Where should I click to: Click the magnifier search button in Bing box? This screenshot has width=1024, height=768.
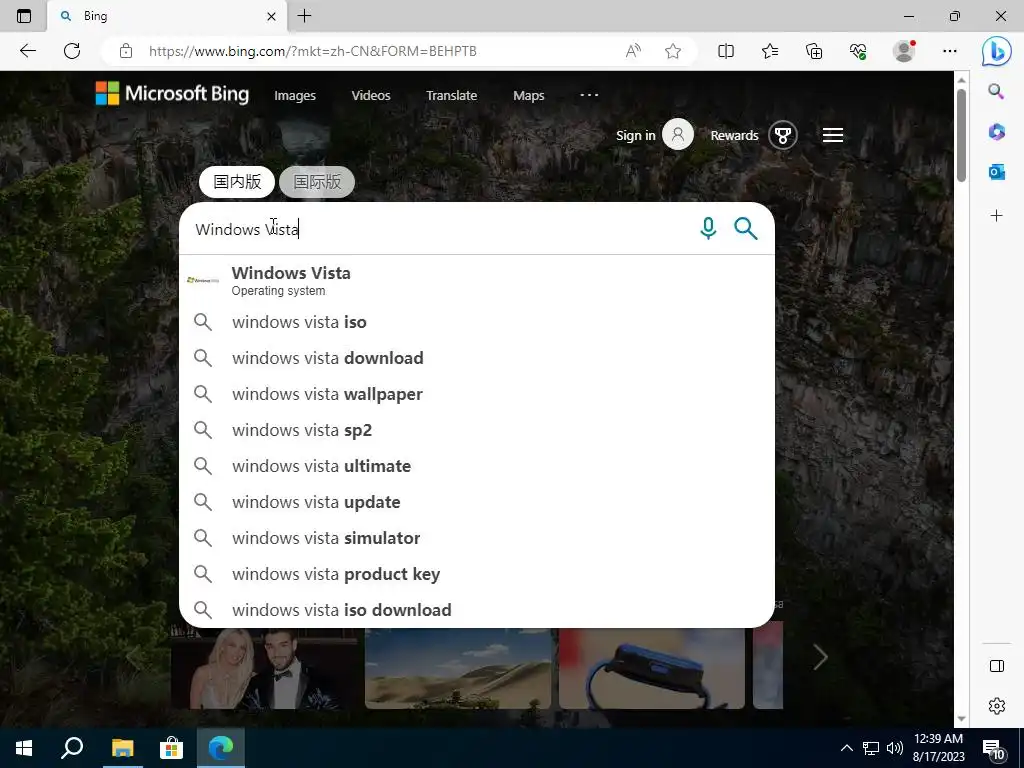point(745,229)
